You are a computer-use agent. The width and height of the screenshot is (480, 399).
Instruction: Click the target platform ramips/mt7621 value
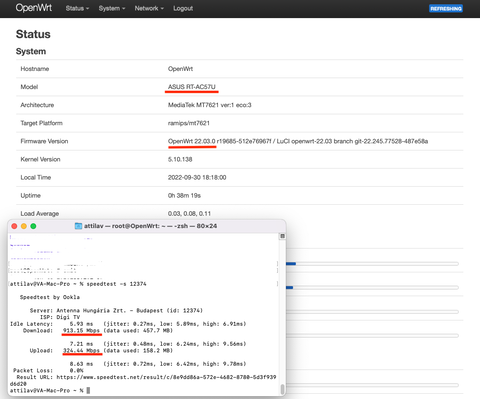pyautogui.click(x=189, y=123)
